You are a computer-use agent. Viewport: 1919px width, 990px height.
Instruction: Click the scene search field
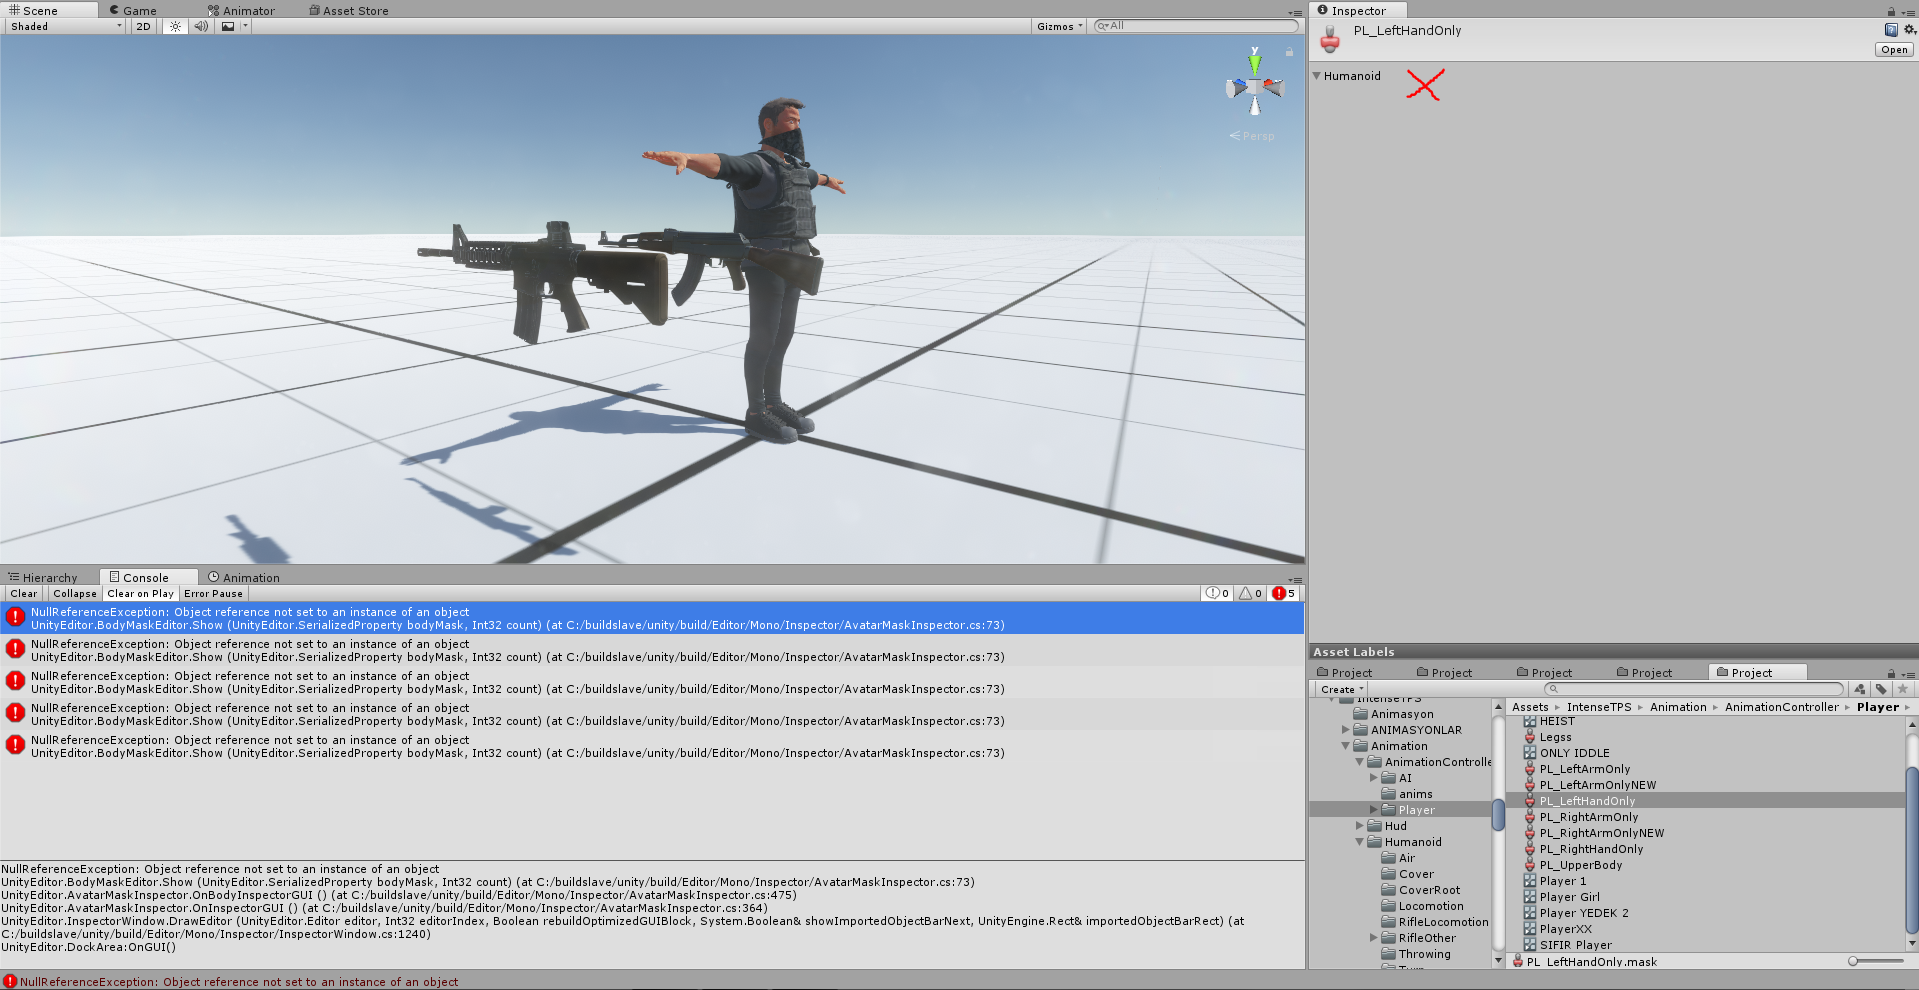pos(1197,26)
